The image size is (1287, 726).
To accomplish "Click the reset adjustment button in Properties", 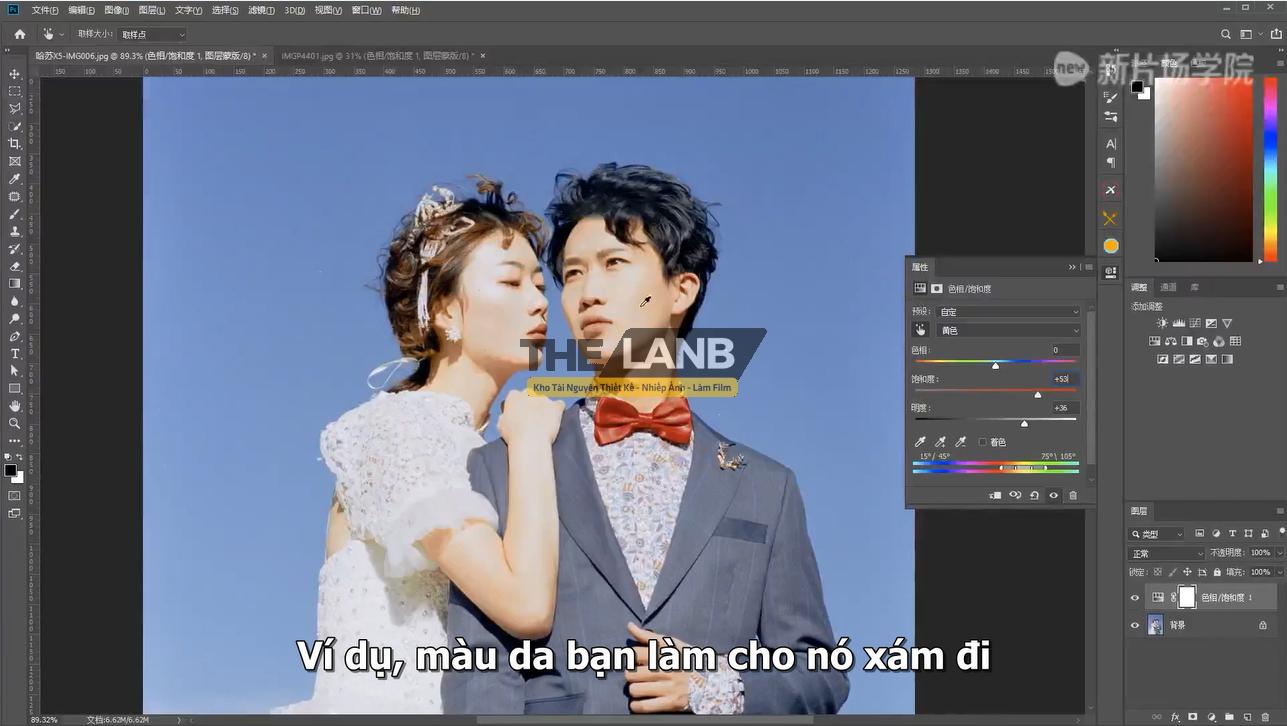I will (x=1035, y=495).
